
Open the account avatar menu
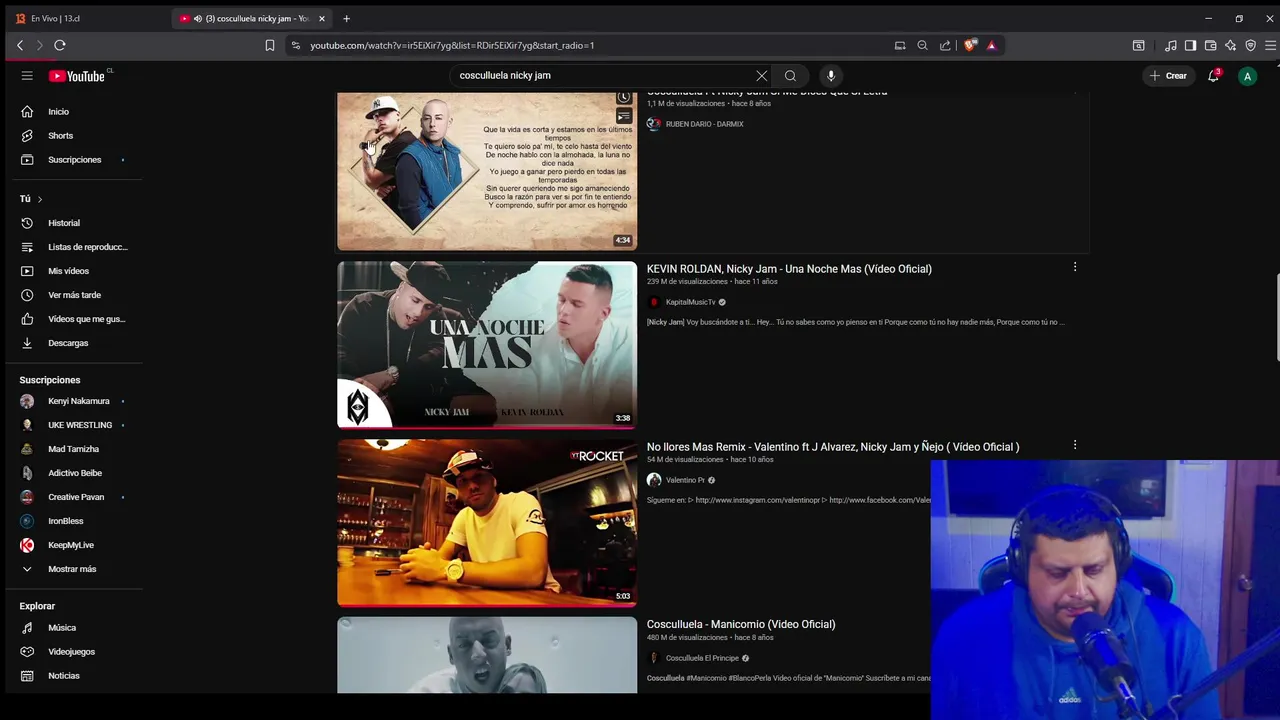click(1247, 76)
